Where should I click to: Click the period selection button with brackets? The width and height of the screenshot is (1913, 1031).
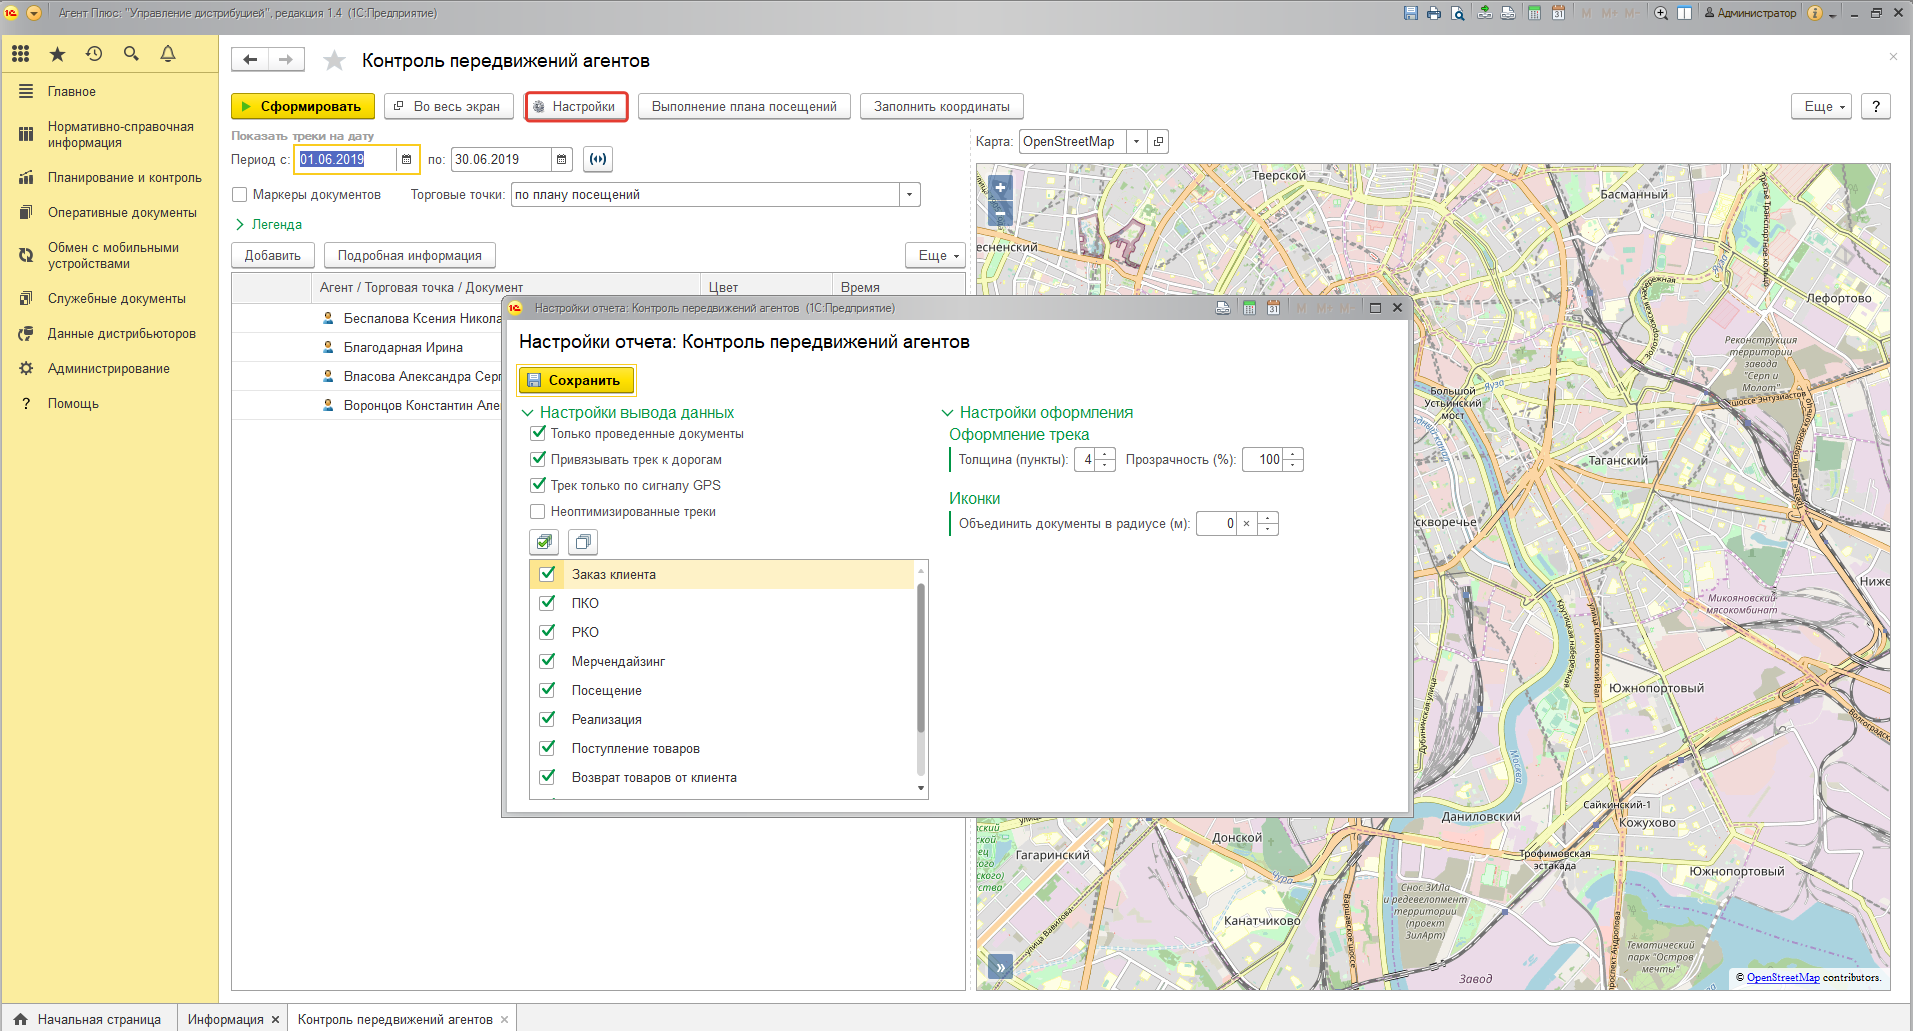coord(598,159)
